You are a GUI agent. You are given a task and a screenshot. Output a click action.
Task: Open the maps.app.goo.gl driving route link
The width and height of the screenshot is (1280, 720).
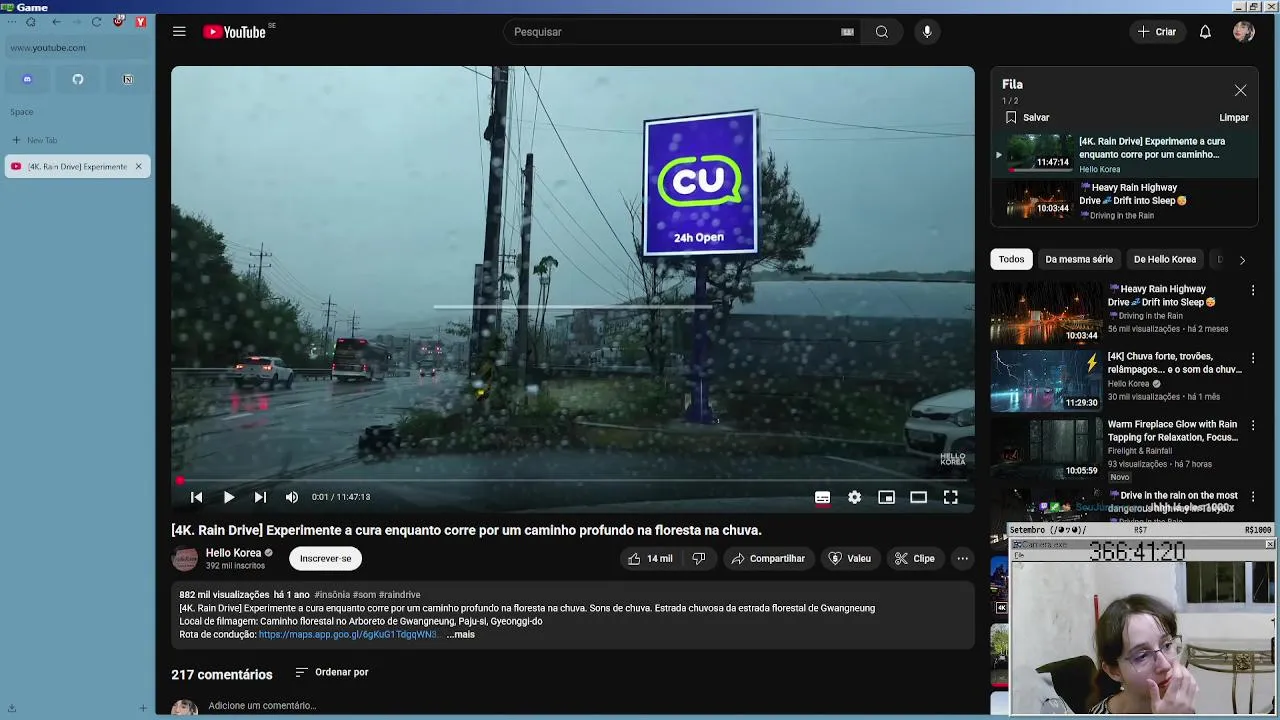tap(349, 635)
